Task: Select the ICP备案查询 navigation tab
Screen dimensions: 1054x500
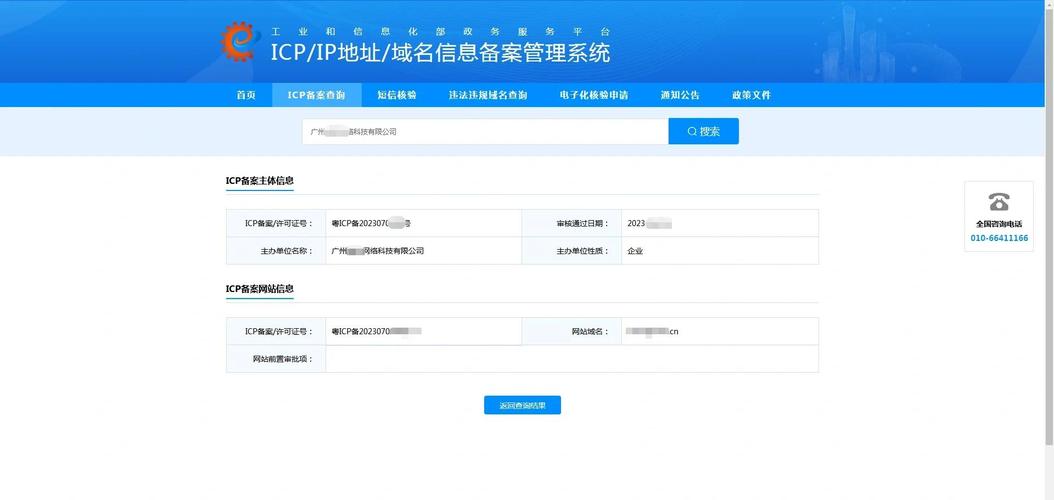Action: point(316,95)
